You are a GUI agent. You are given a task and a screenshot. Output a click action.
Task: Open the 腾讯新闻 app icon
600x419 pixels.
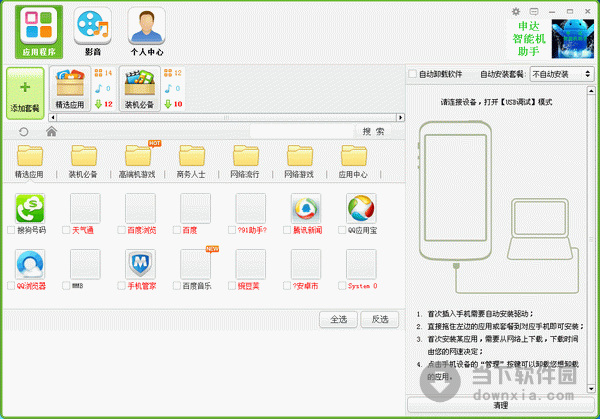click(x=306, y=208)
